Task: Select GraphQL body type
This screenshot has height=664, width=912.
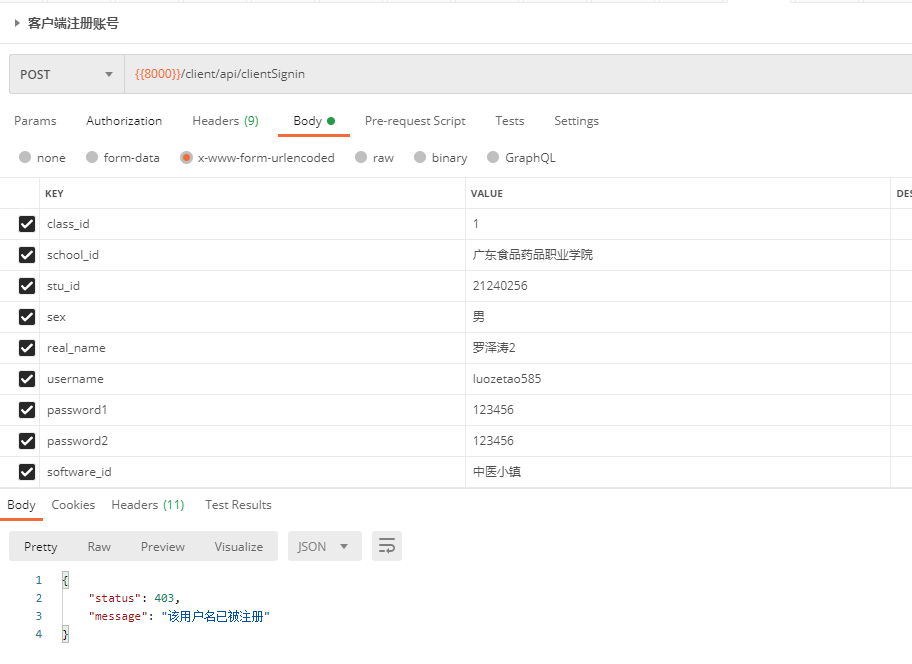Action: tap(493, 158)
